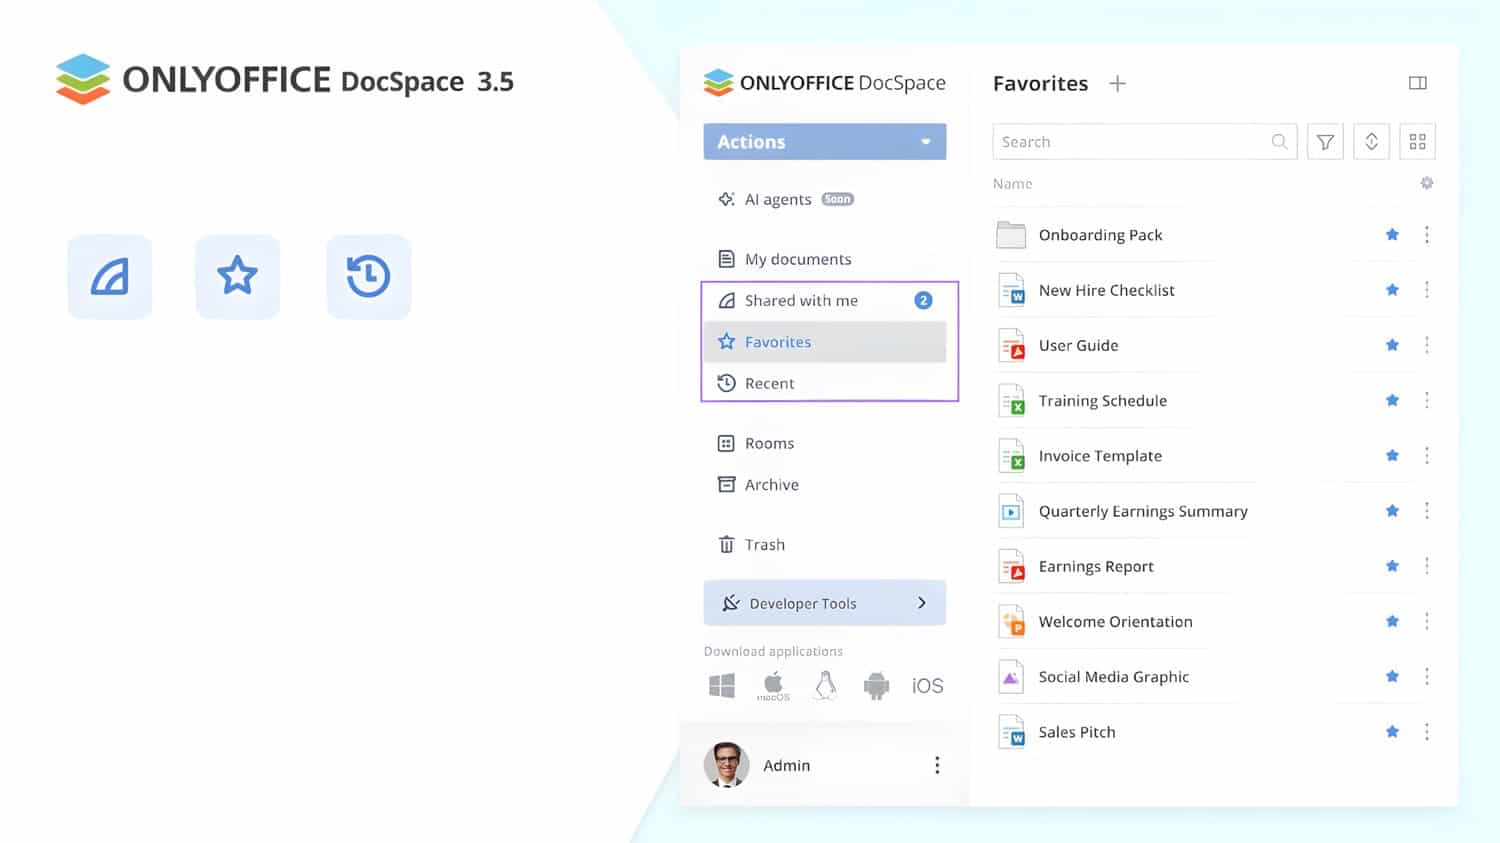
Task: Toggle the info panel icon
Action: click(1417, 83)
